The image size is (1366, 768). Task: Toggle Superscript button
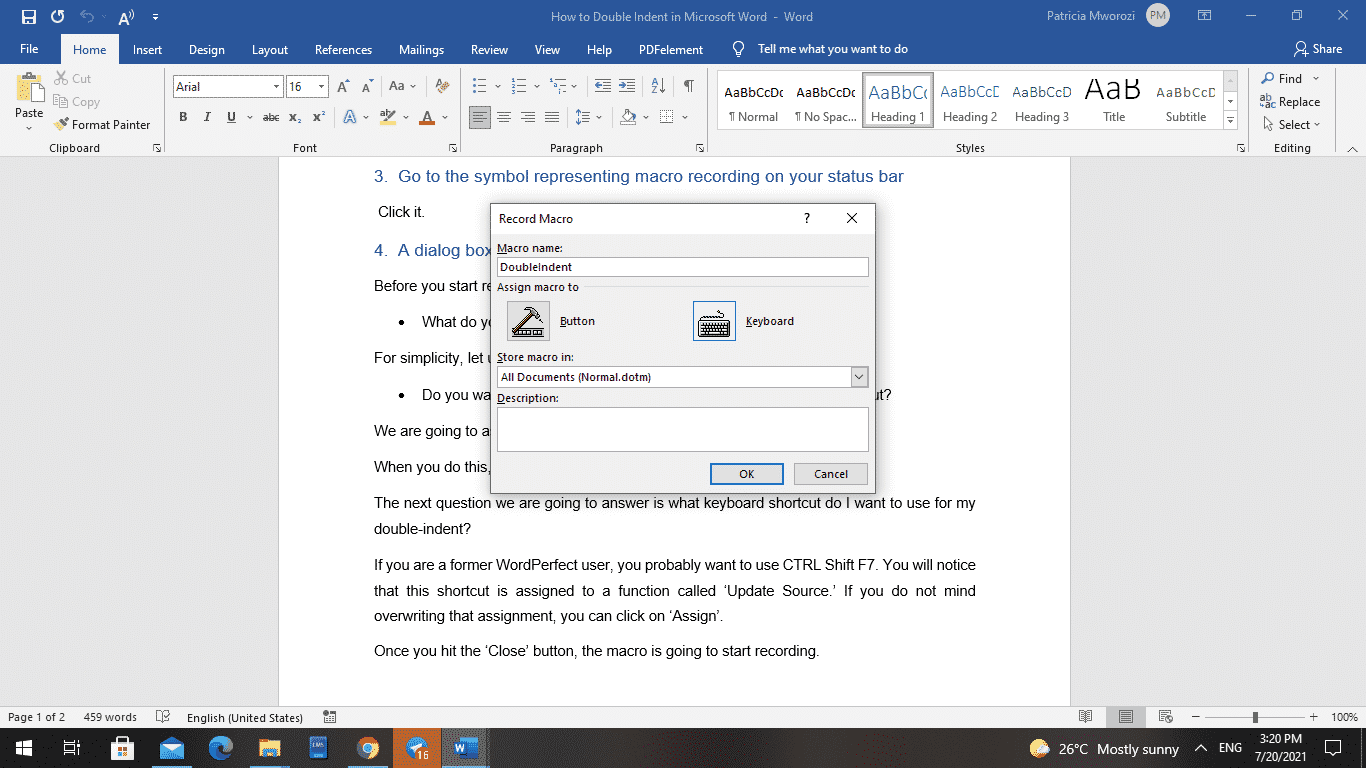(318, 117)
